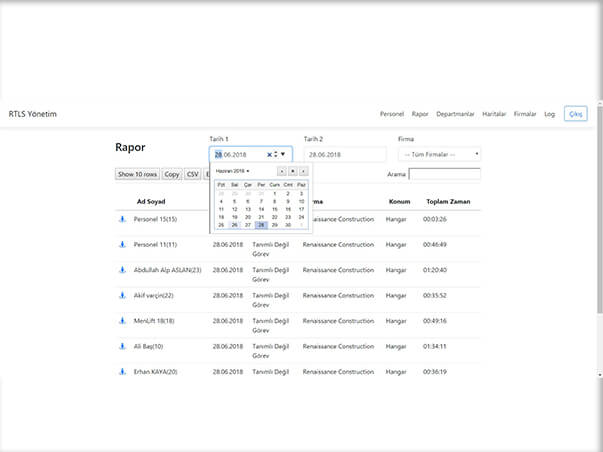Viewport: 603px width, 452px height.
Task: Toggle the Tarih 1 calendar dropdown arrow
Action: [283, 154]
